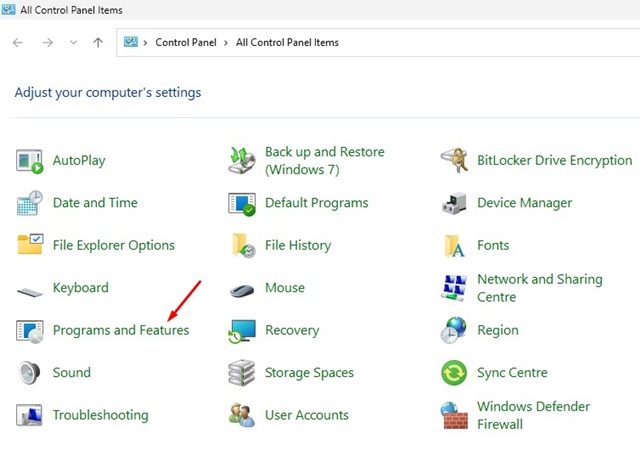
Task: Click the Up one level arrow
Action: click(97, 43)
